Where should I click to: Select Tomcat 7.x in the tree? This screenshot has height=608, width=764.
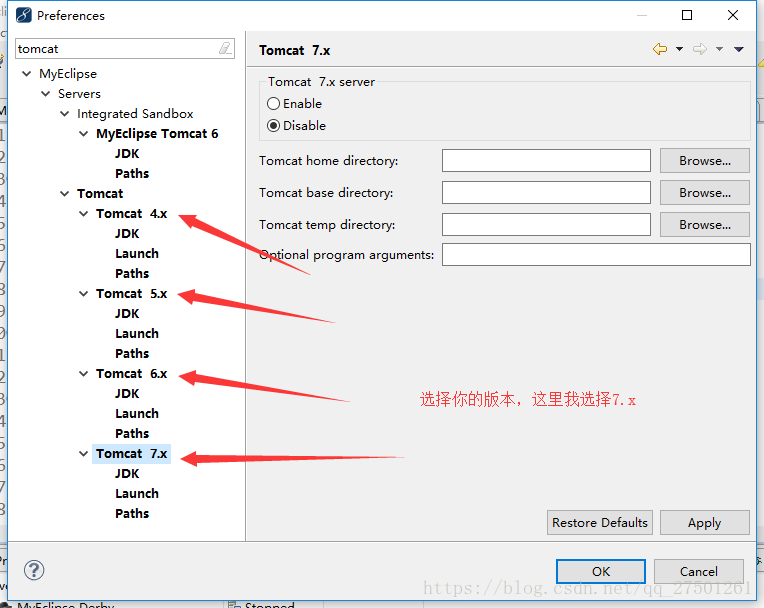[x=132, y=454]
